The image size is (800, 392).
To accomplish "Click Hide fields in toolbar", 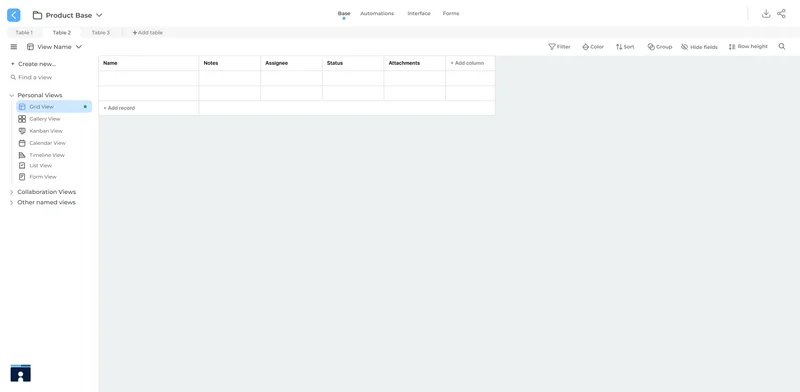I will 699,46.
